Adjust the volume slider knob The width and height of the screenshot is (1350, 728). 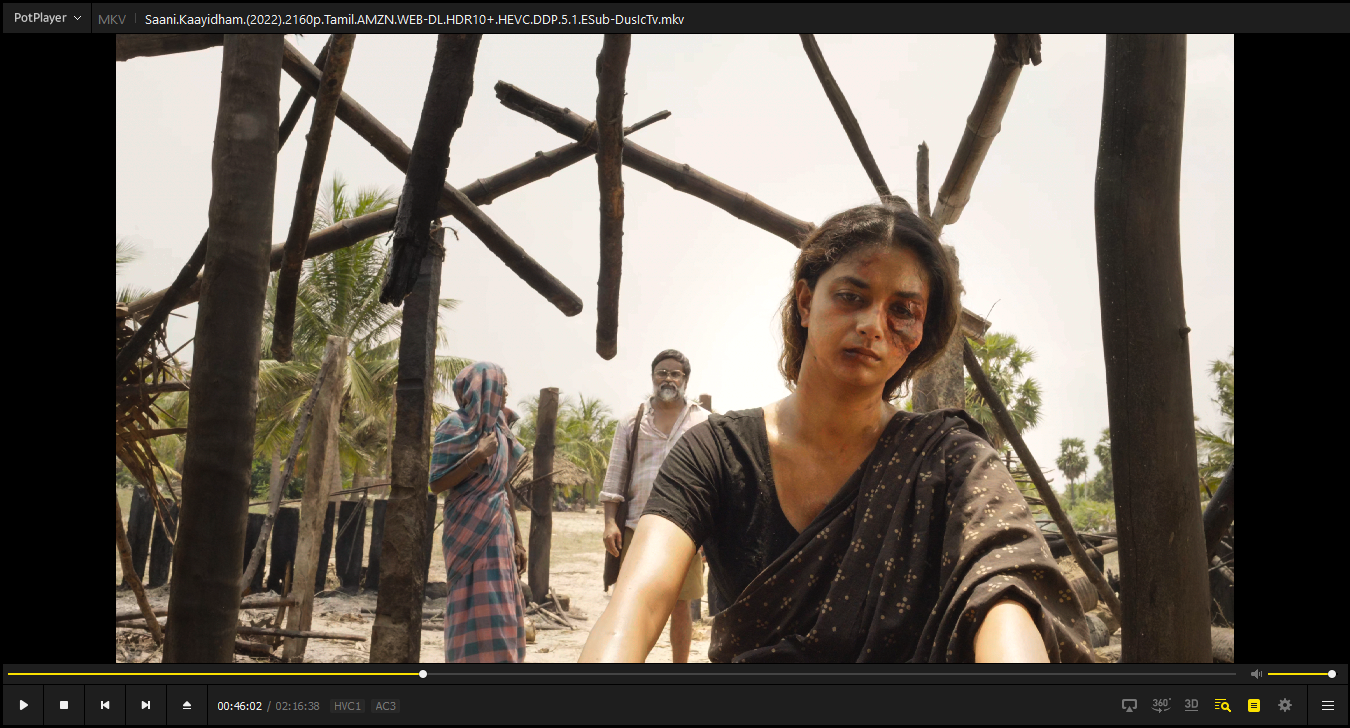pyautogui.click(x=1332, y=674)
